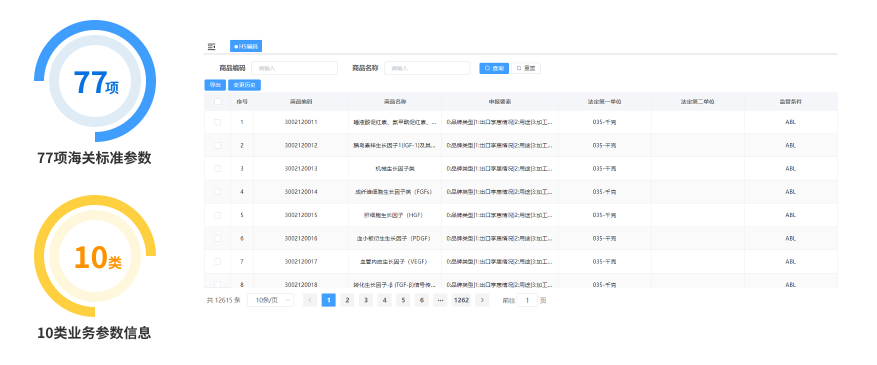Check the row for 3002120013

(218, 168)
